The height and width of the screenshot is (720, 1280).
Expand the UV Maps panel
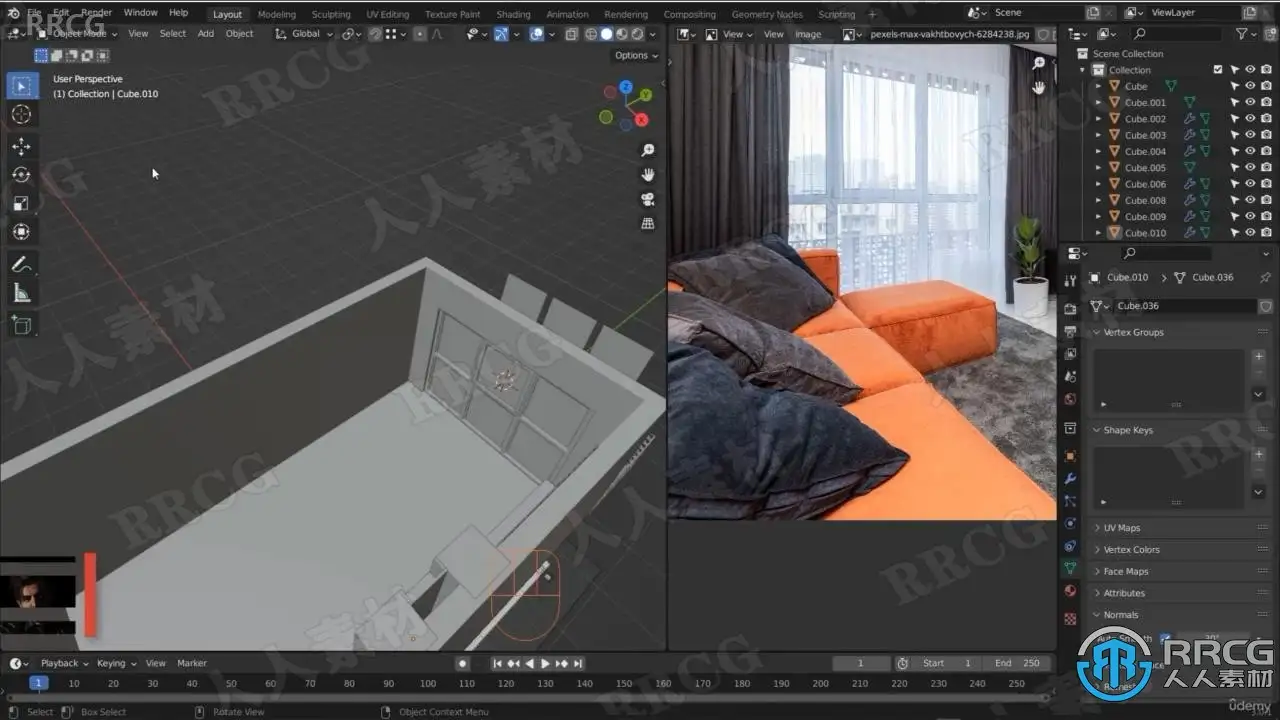coord(1121,528)
